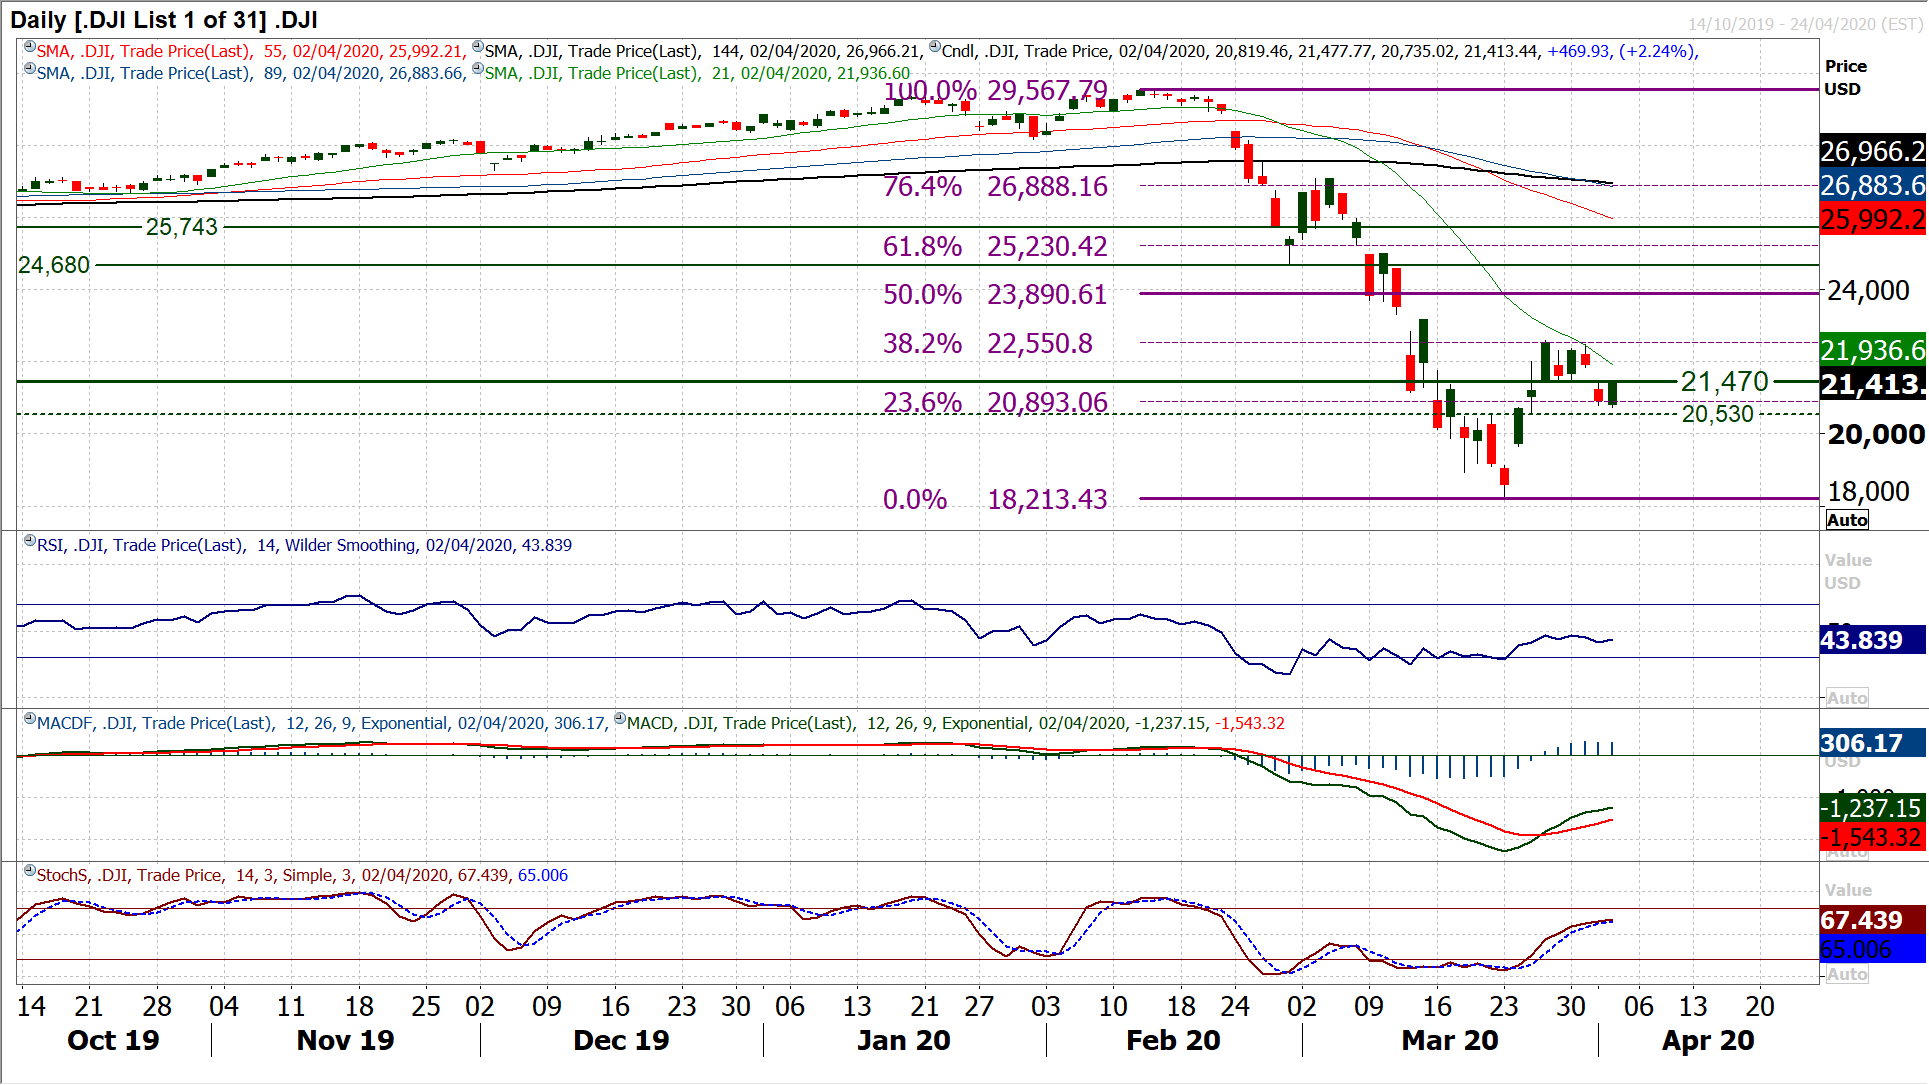Click the RSI value tag 43.839
Image resolution: width=1929 pixels, height=1085 pixels.
(1873, 640)
